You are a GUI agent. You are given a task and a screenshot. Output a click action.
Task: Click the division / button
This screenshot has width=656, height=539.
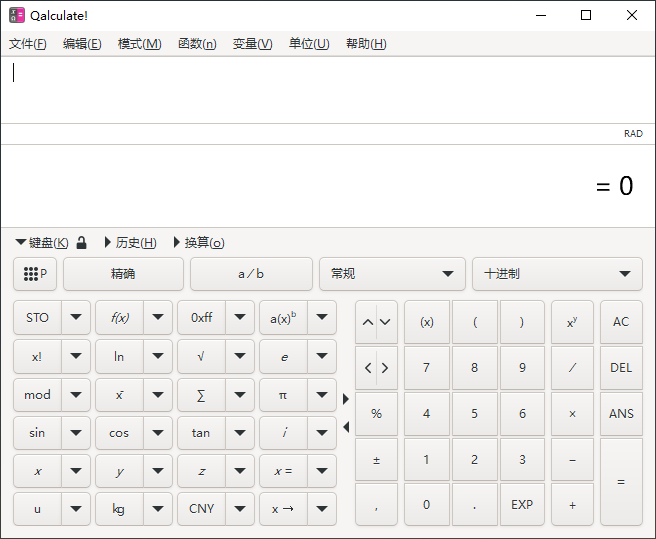tap(572, 368)
